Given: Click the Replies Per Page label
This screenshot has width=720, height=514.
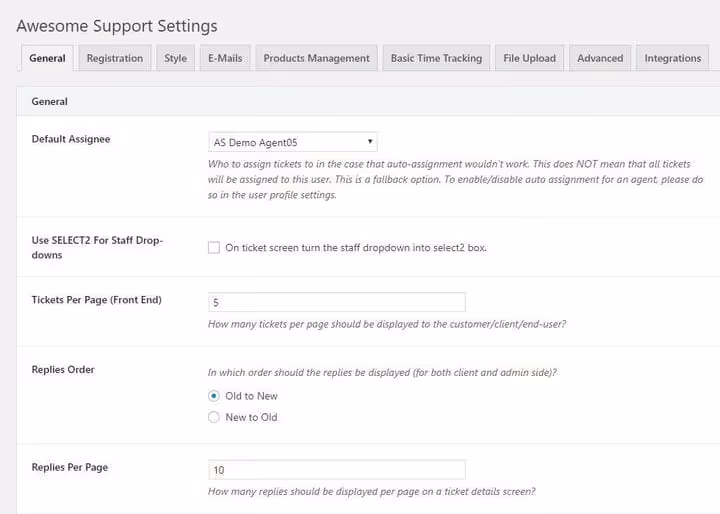Looking at the screenshot, I should pyautogui.click(x=70, y=467).
